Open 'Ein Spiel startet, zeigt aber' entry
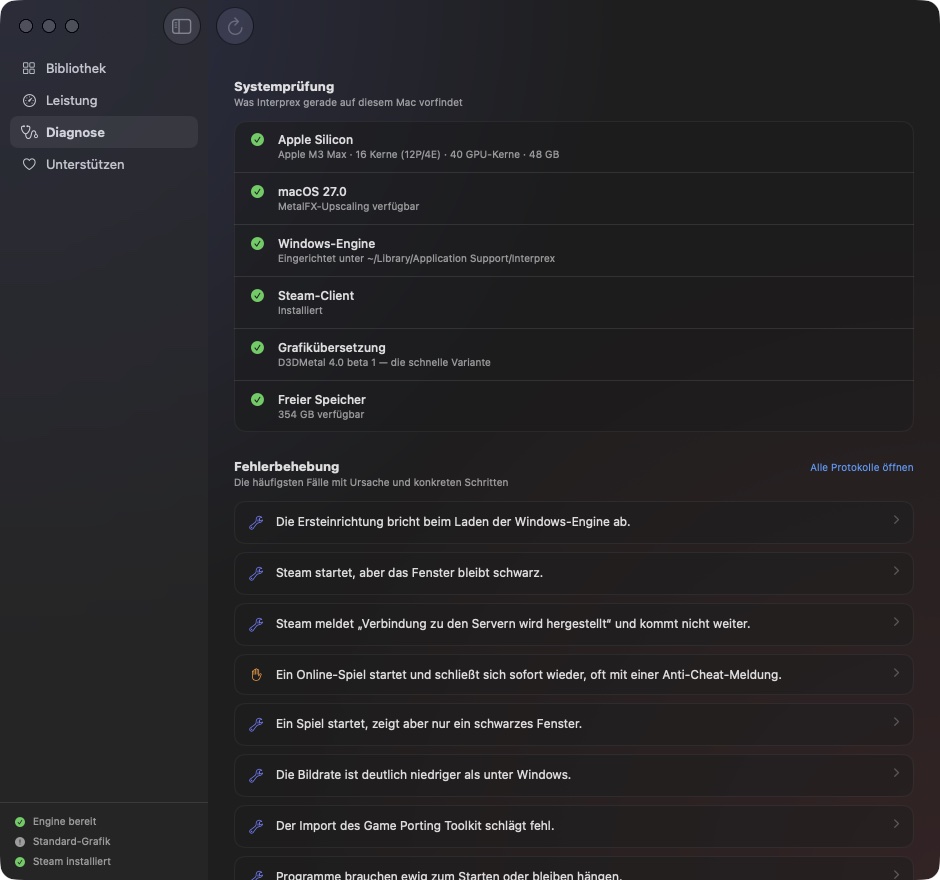Screen dimensions: 940x880 [x=573, y=725]
